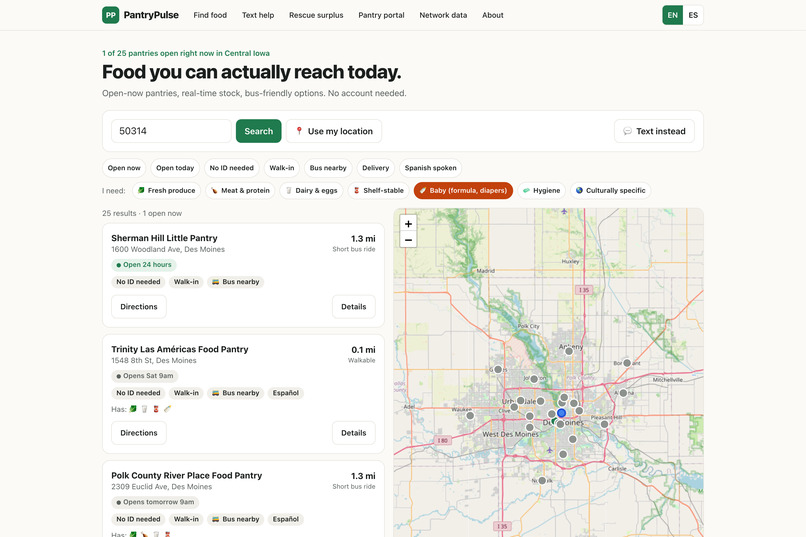The width and height of the screenshot is (806, 537).
Task: Click the pantry marker near Altoona
Action: [623, 393]
